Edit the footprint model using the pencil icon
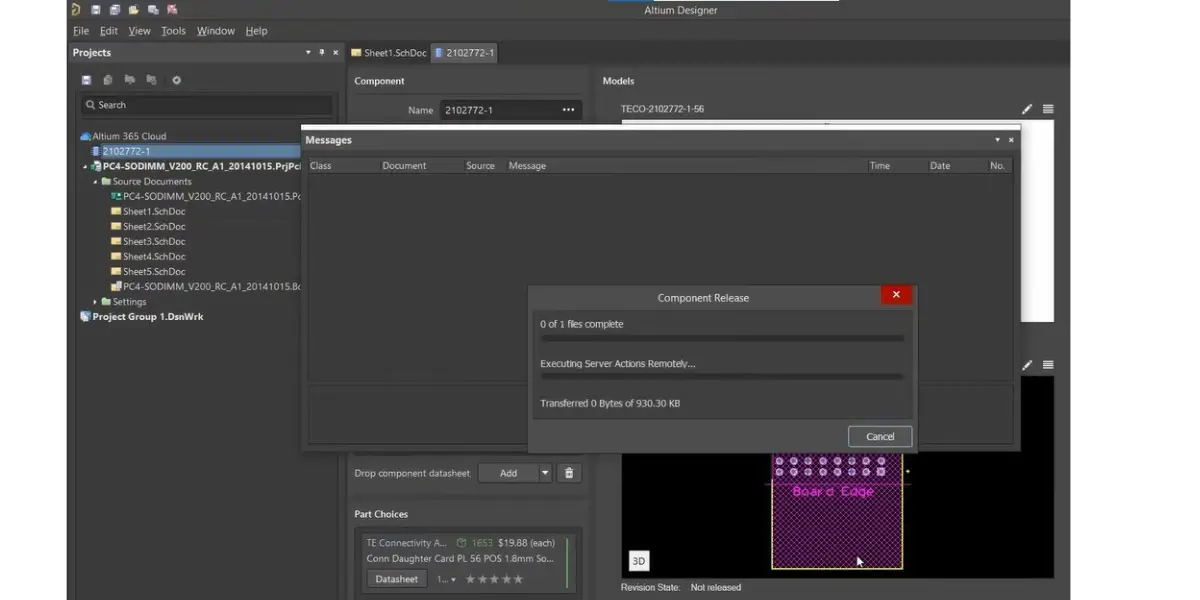This screenshot has height=600, width=1200. tap(1027, 365)
